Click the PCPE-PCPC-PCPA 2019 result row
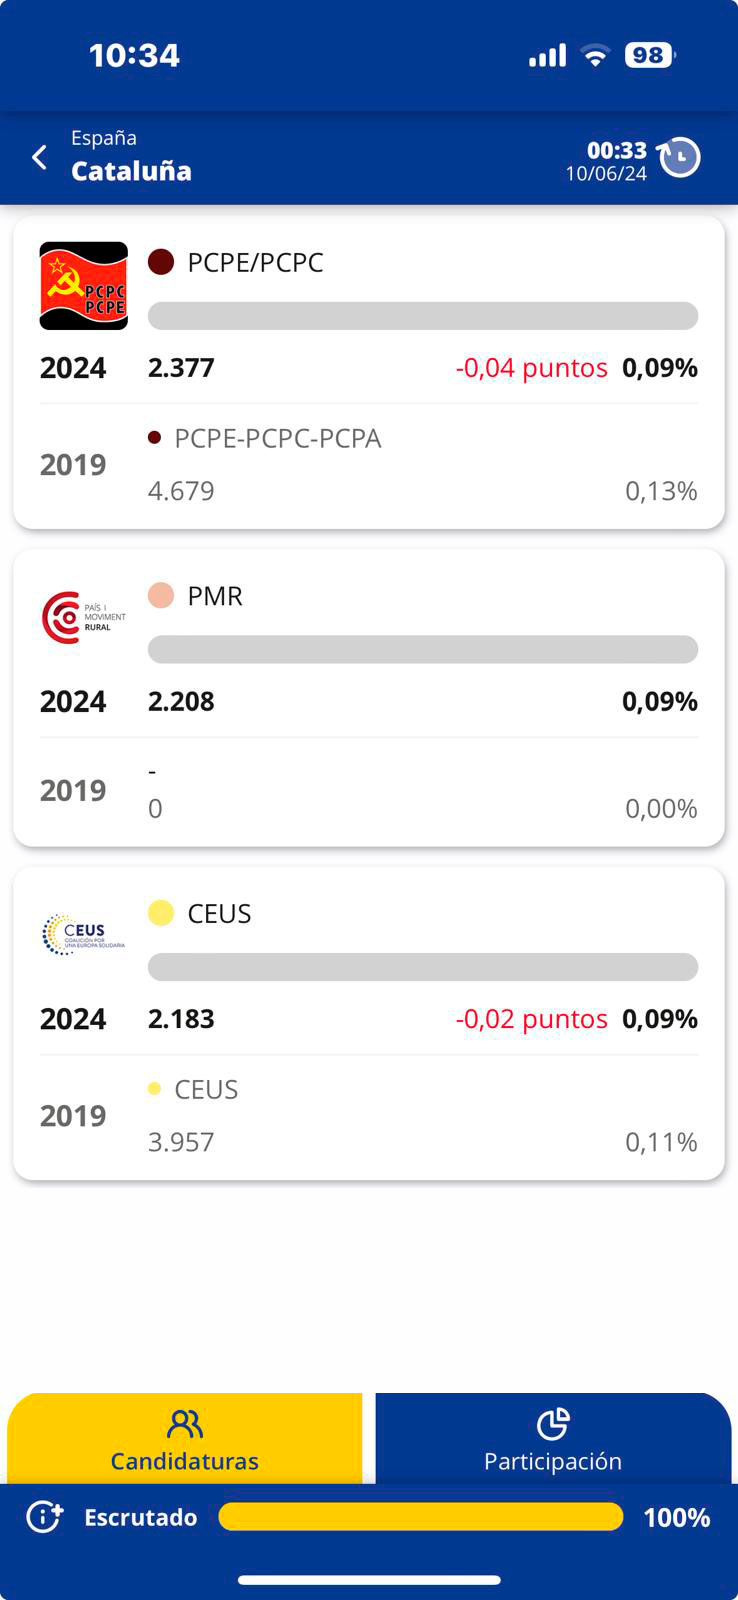The height and width of the screenshot is (1600, 738). 368,465
